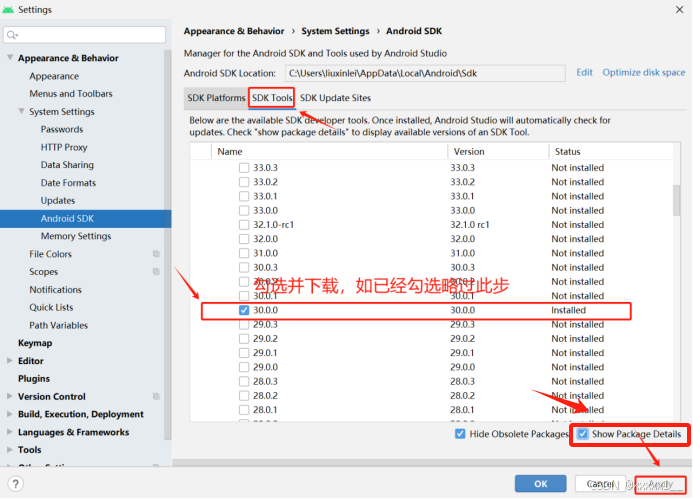Open the Quick Lists settings page

point(51,307)
